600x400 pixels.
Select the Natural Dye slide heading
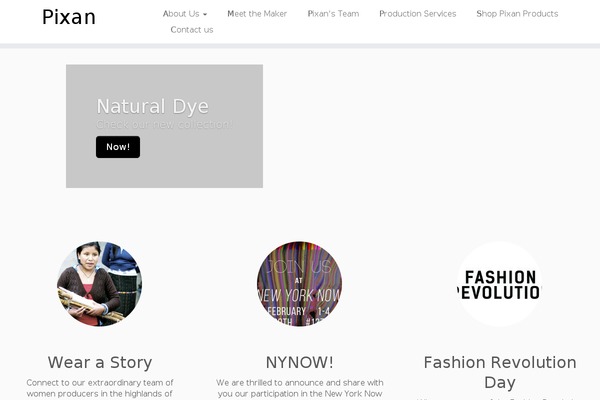(153, 106)
